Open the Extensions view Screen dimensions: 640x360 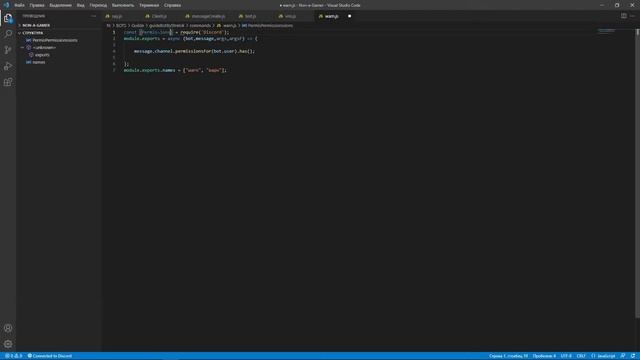[x=8, y=82]
